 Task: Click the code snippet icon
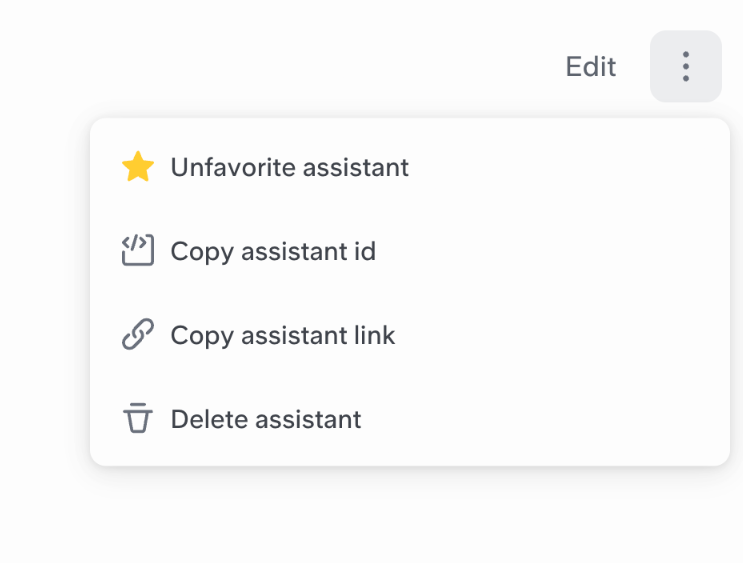click(x=137, y=251)
